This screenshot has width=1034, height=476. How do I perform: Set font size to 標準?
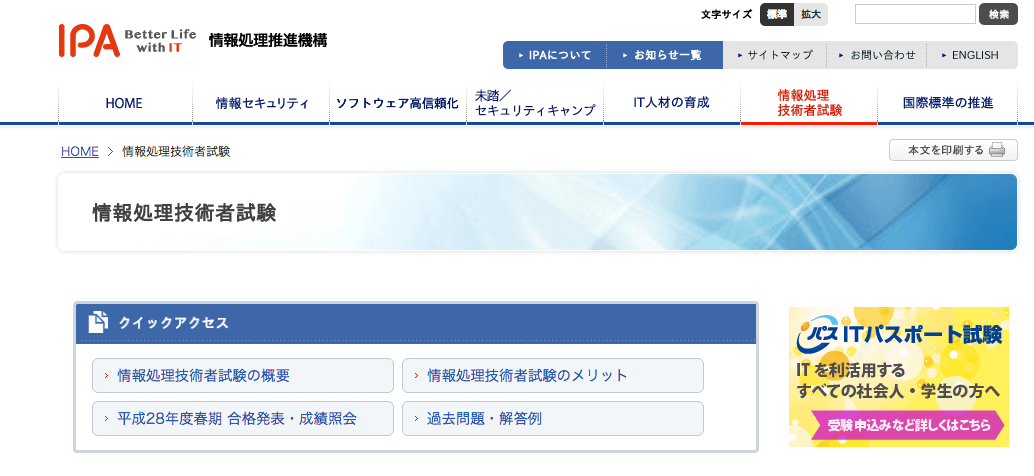pyautogui.click(x=777, y=15)
